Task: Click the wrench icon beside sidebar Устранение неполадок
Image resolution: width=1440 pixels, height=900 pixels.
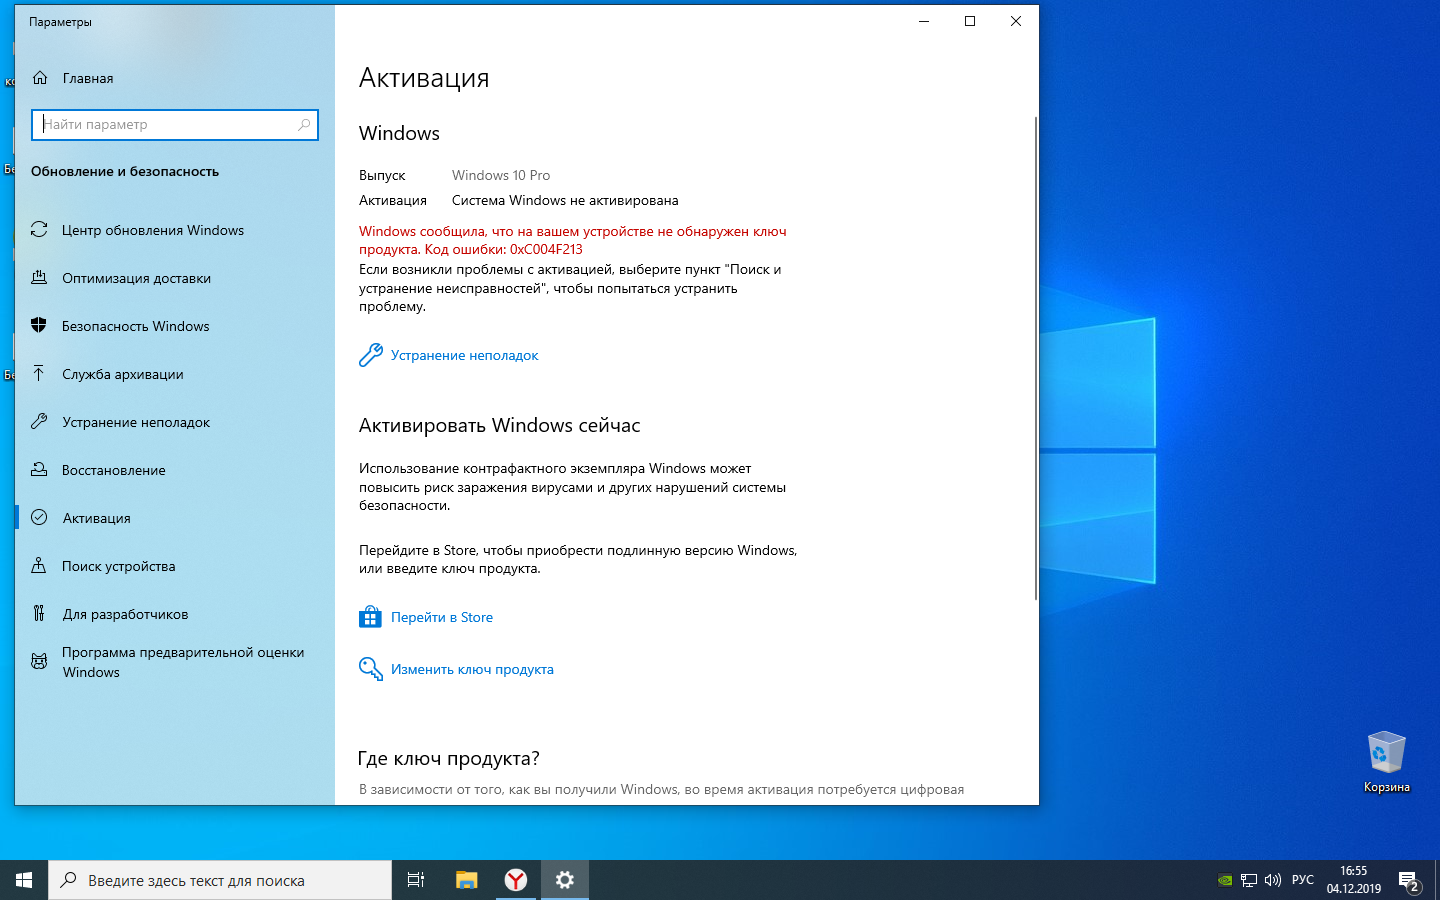Action: click(x=39, y=422)
